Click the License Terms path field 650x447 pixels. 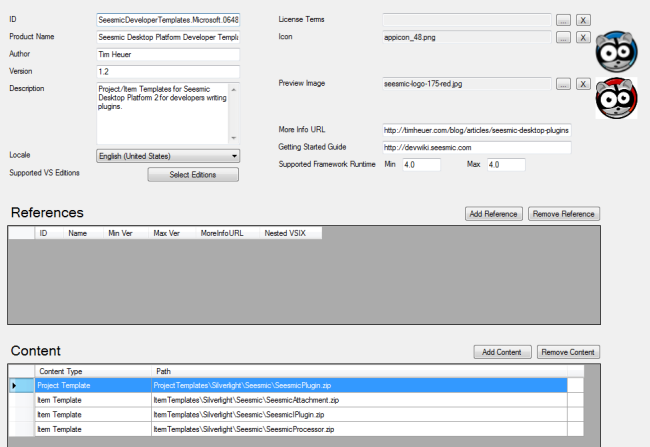click(x=467, y=20)
